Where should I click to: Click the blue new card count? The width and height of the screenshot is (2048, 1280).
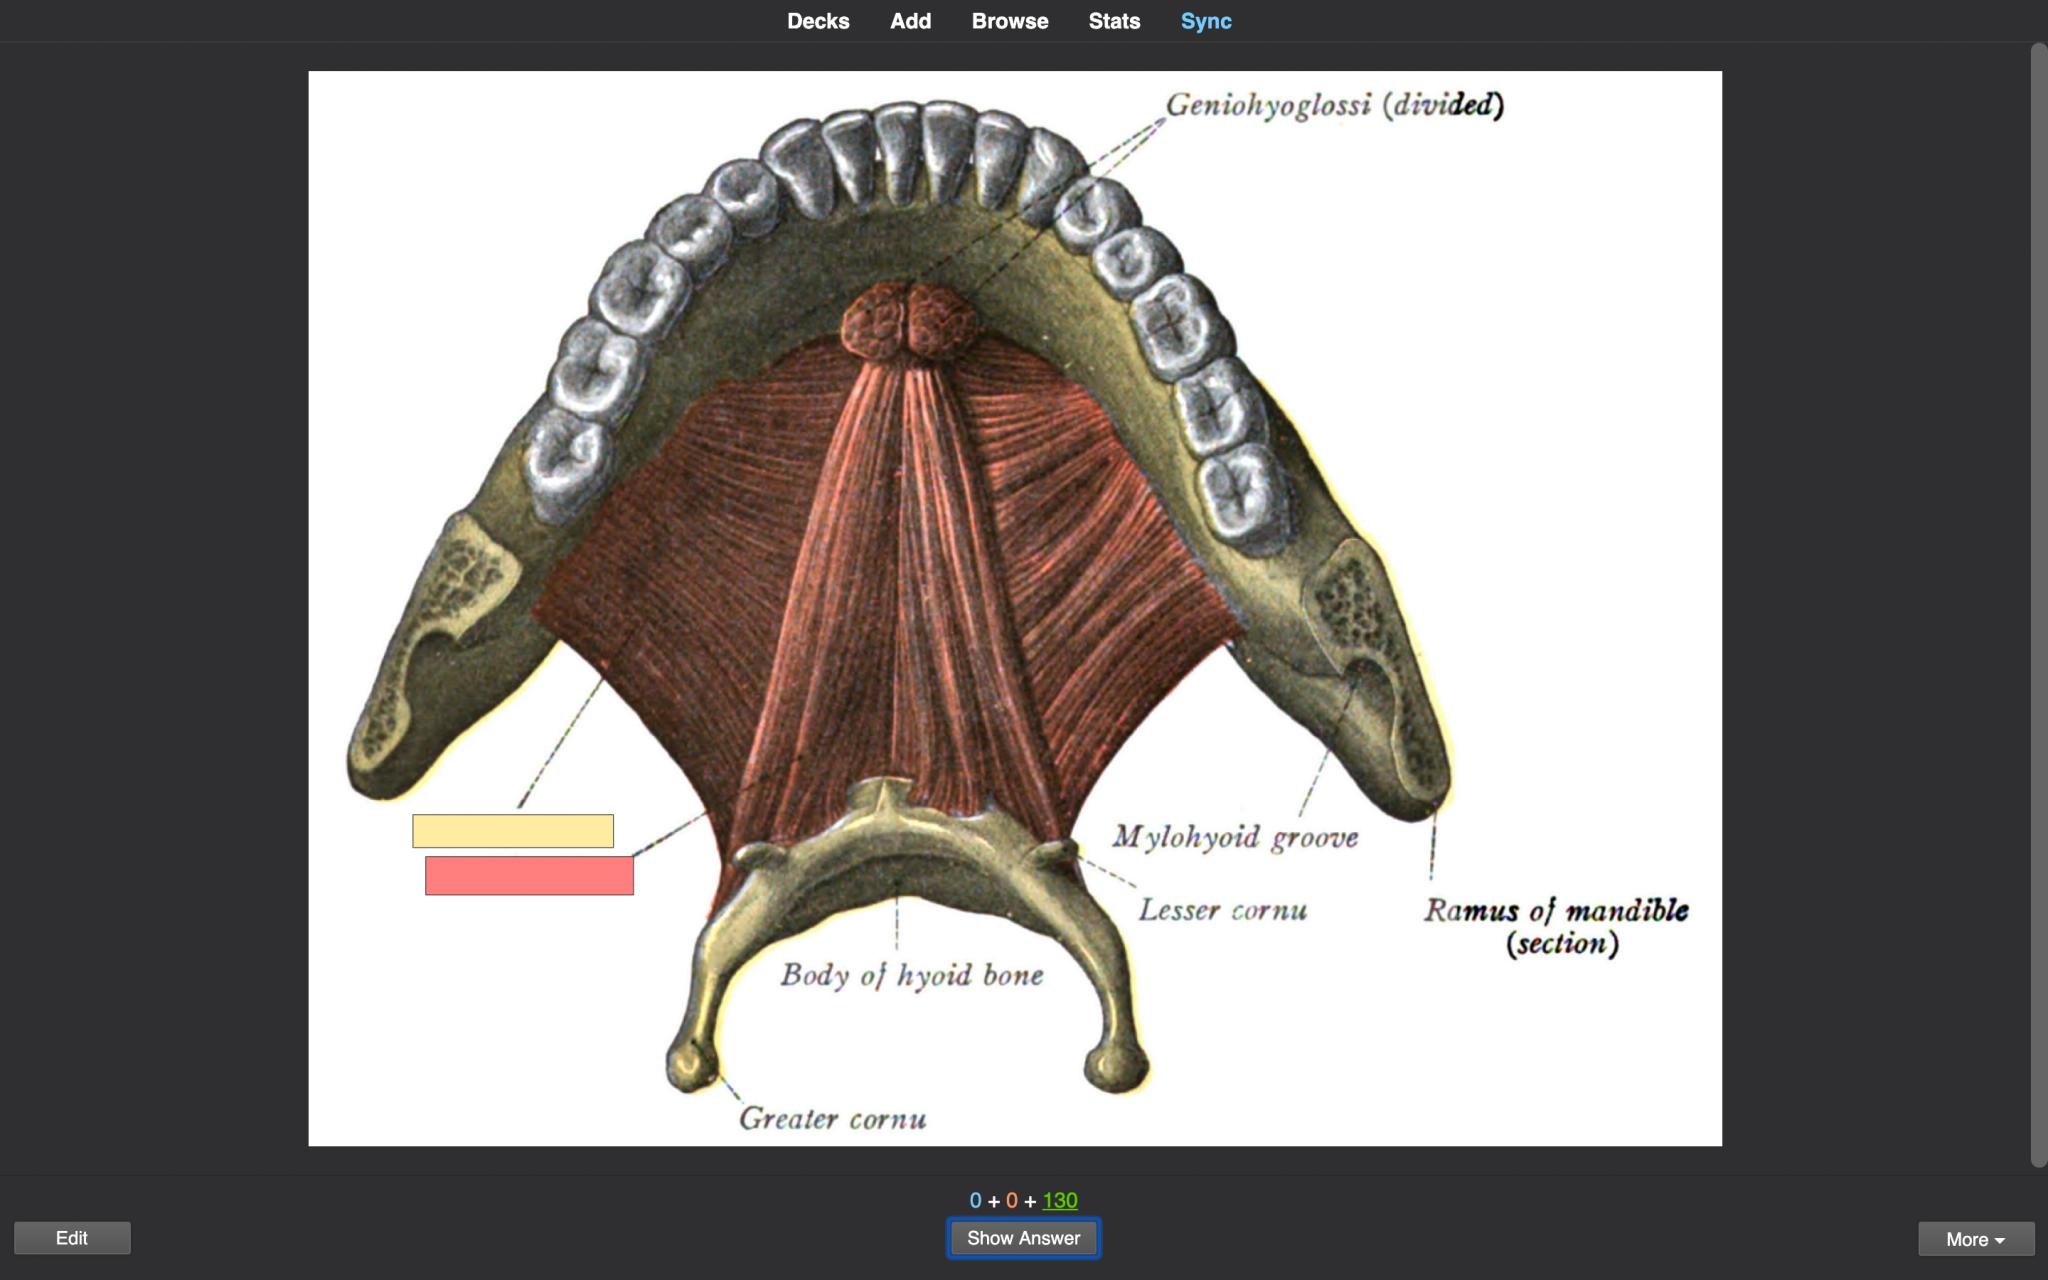pos(975,1201)
